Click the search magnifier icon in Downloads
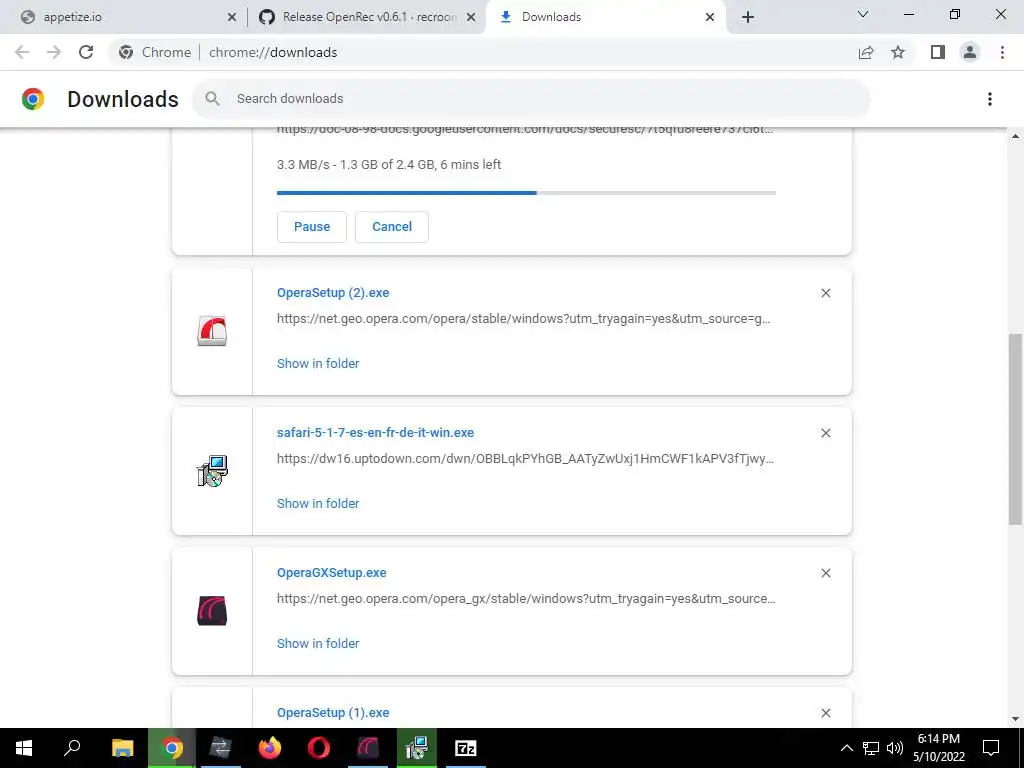 click(212, 99)
